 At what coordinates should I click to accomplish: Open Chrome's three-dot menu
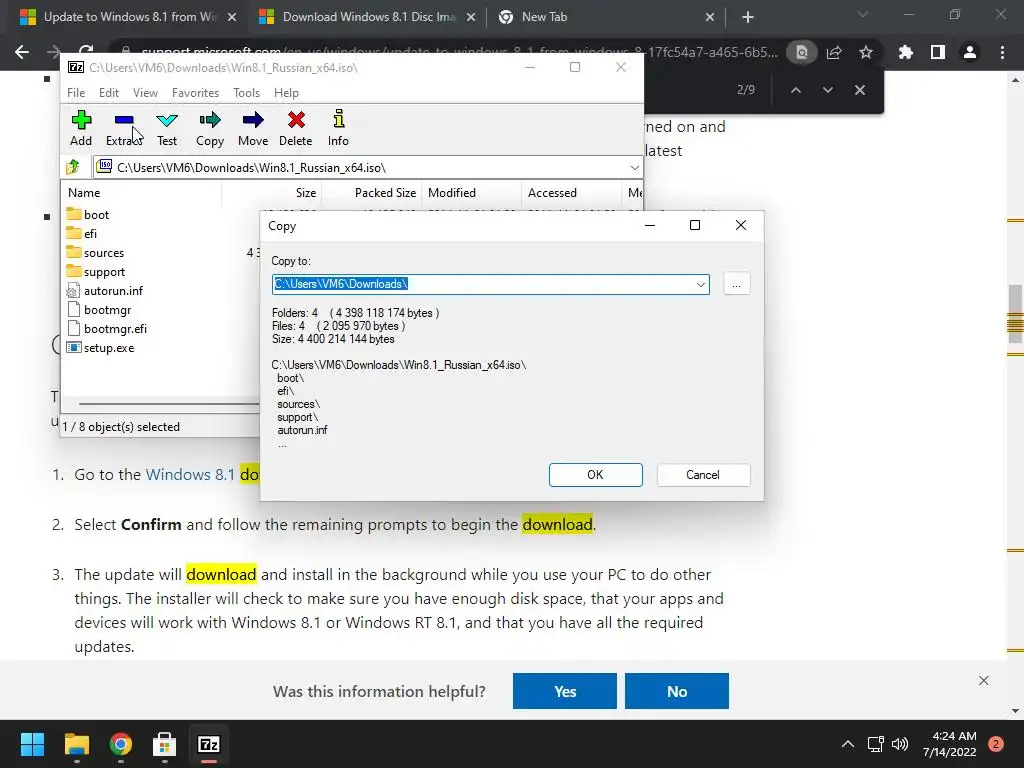(1002, 52)
